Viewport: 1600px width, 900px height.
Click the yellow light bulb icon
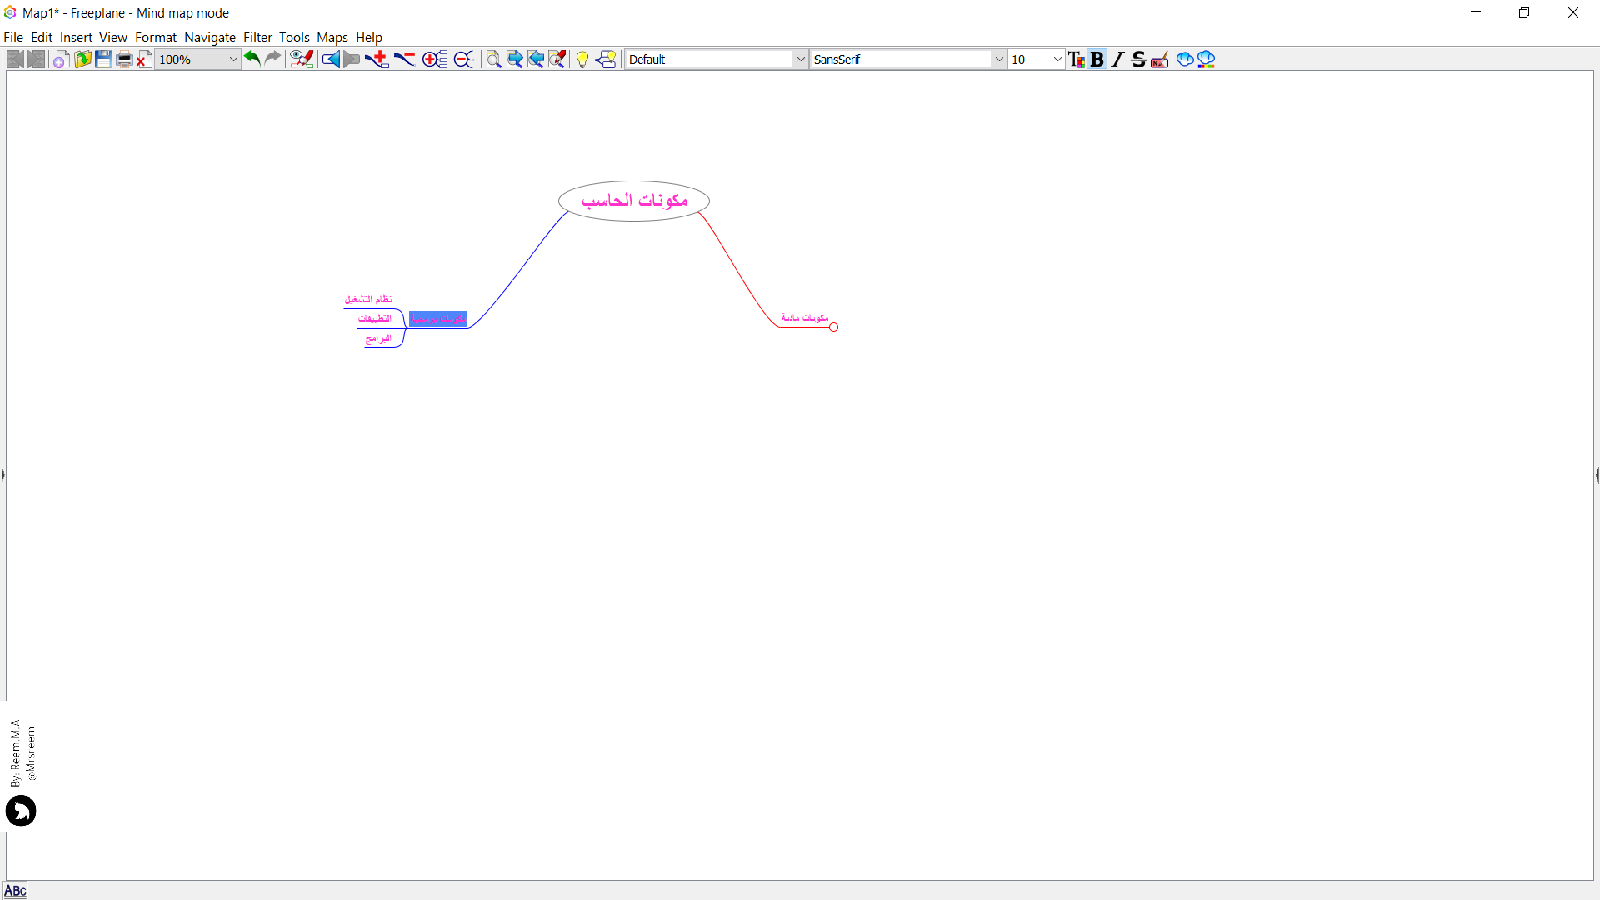tap(582, 59)
